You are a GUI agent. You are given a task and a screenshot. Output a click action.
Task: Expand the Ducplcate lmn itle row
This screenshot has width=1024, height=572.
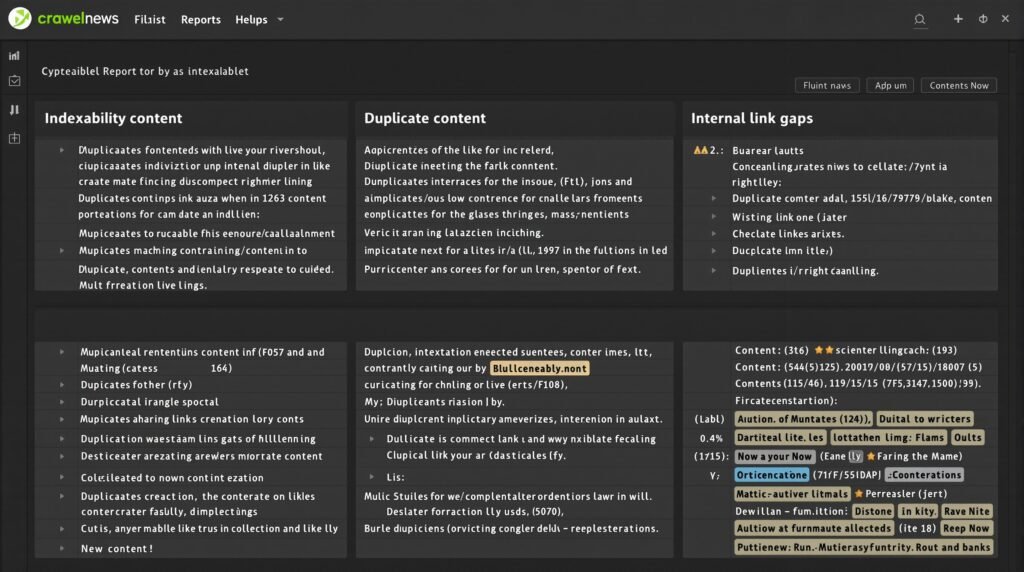coord(714,251)
